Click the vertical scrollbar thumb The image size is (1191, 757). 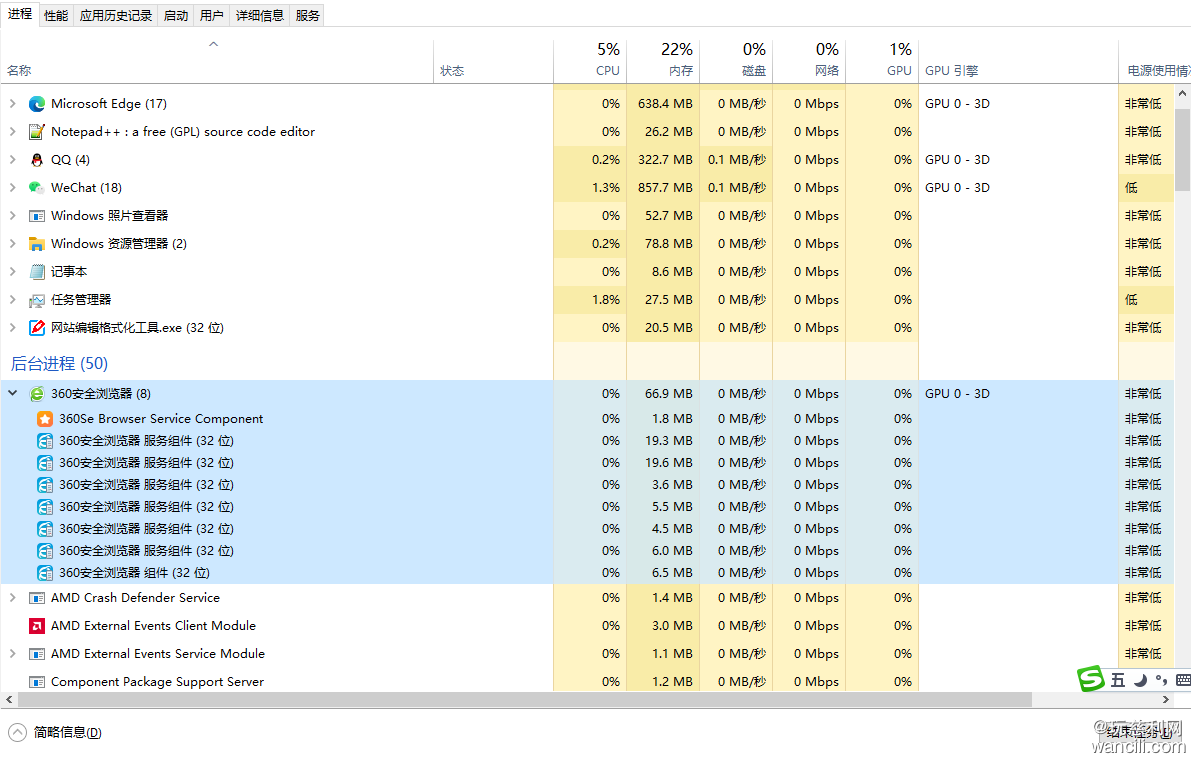(x=1182, y=150)
